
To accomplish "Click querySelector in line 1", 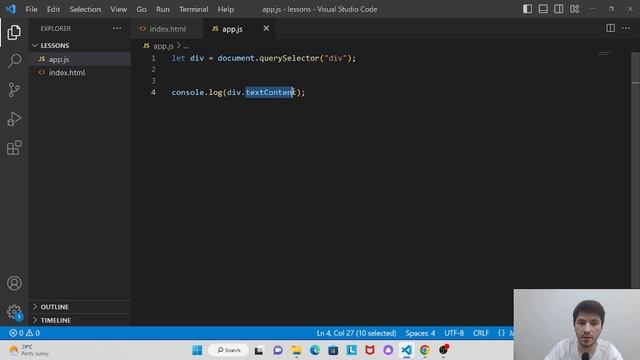I will [x=289, y=58].
